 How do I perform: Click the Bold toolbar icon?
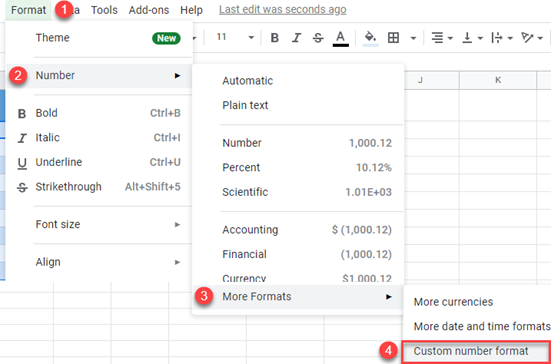click(274, 38)
